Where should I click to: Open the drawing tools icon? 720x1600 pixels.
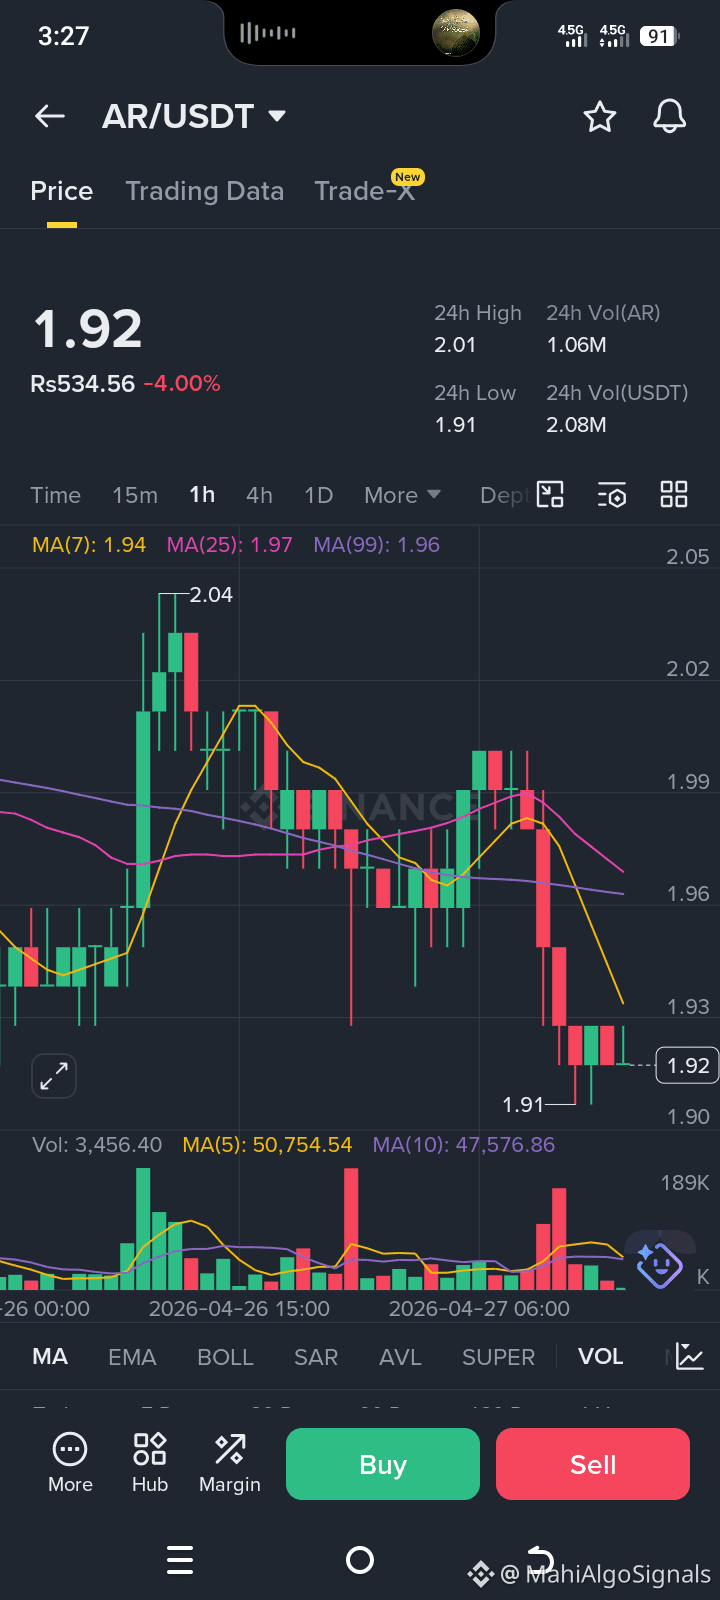551,494
